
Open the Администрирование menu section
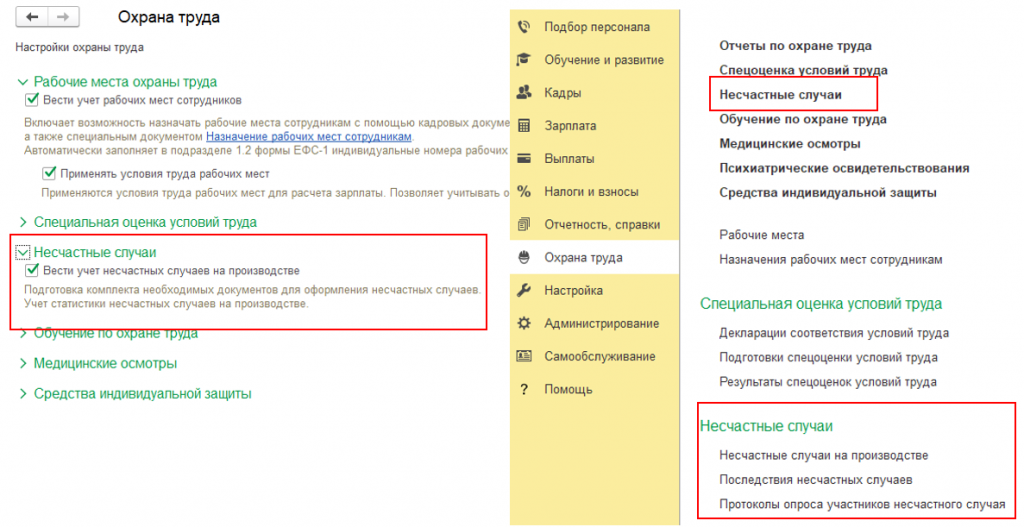pyautogui.click(x=594, y=323)
